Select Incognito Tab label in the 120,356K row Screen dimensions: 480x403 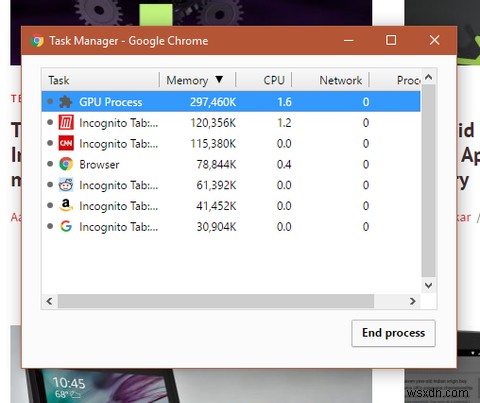coord(119,123)
